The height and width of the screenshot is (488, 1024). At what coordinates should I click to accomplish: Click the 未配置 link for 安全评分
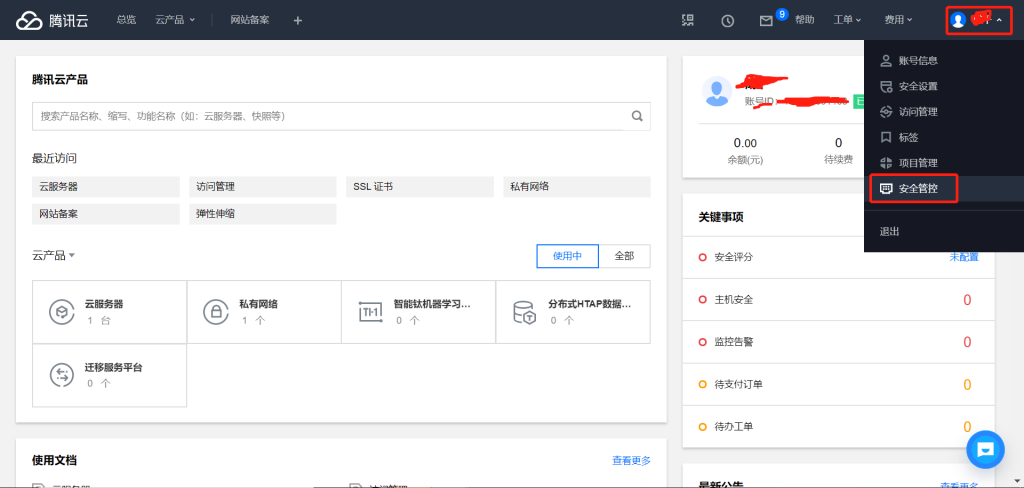964,257
